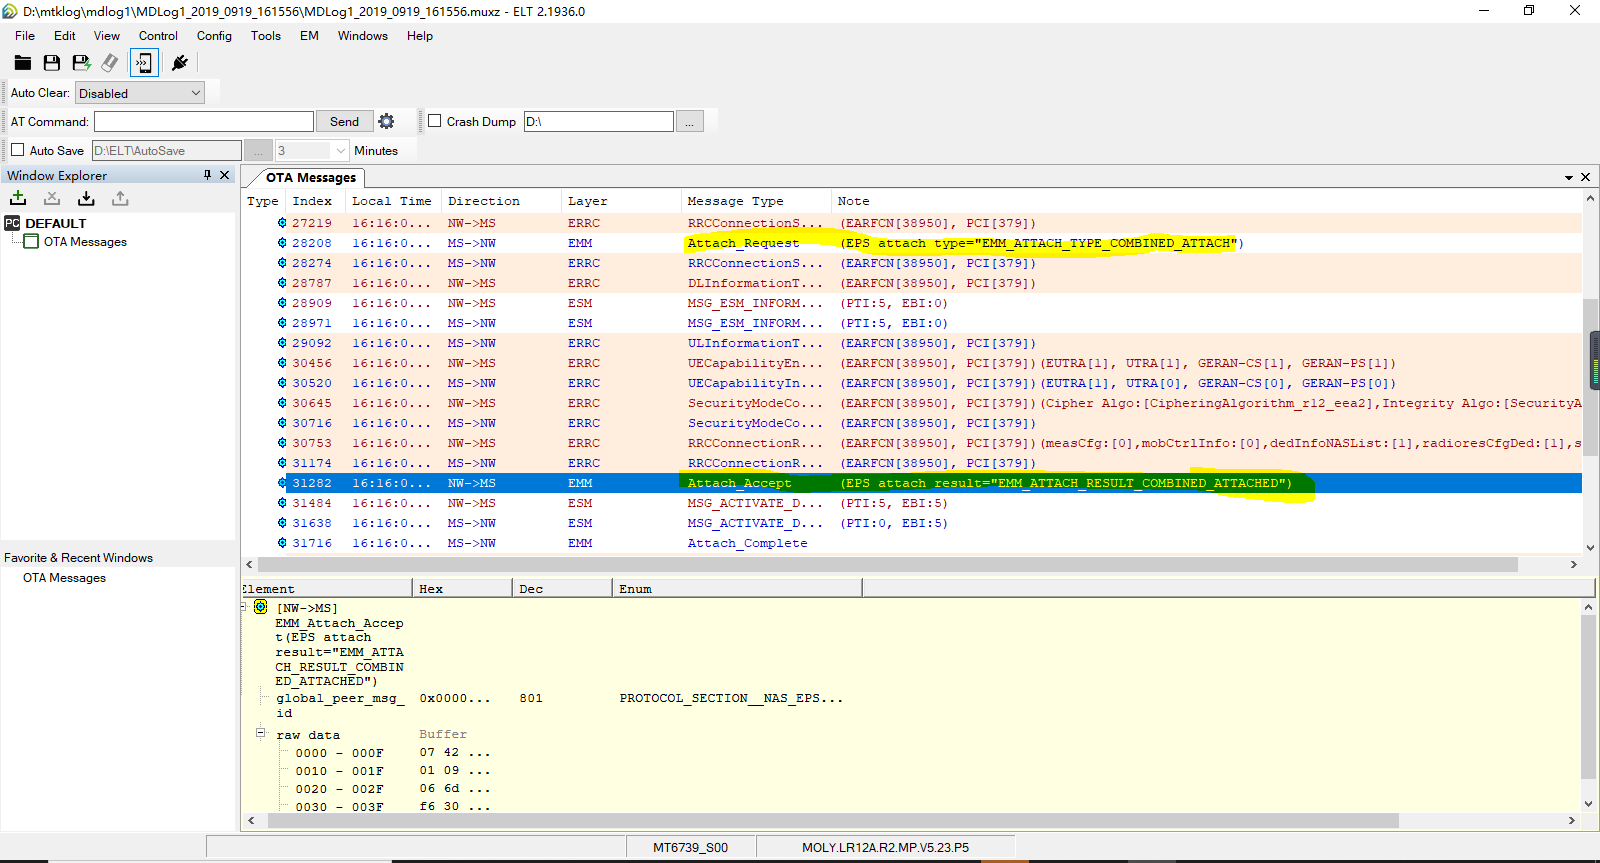
Task: Open the Tools menu
Action: (x=266, y=36)
